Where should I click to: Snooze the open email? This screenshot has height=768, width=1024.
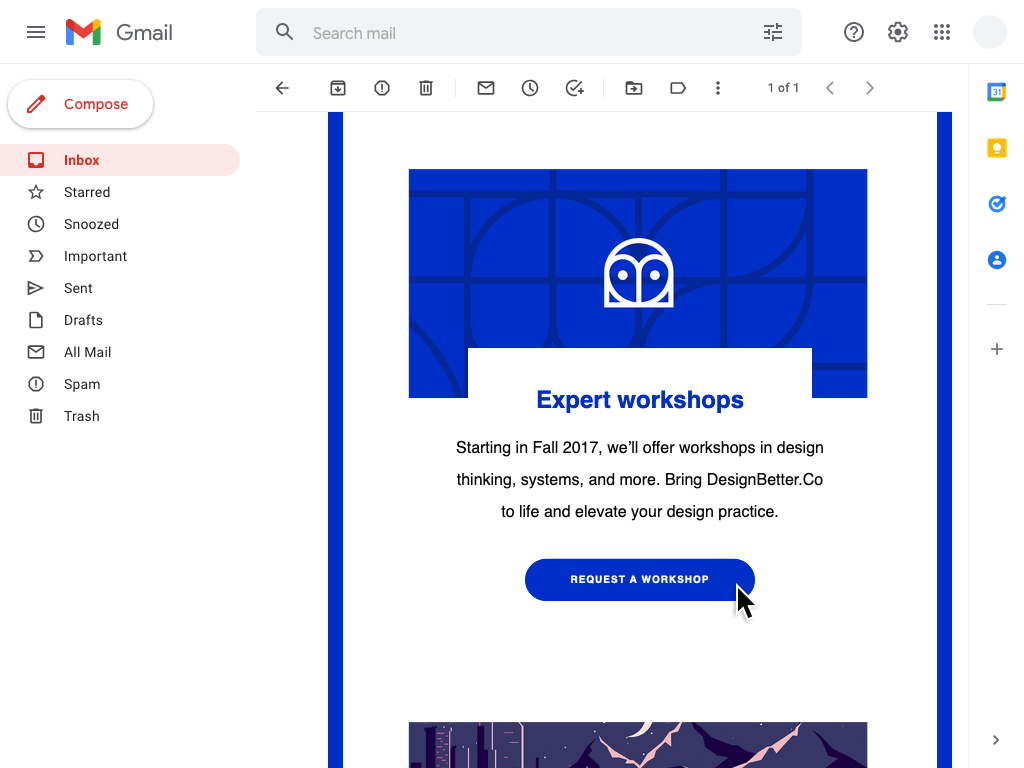[529, 88]
